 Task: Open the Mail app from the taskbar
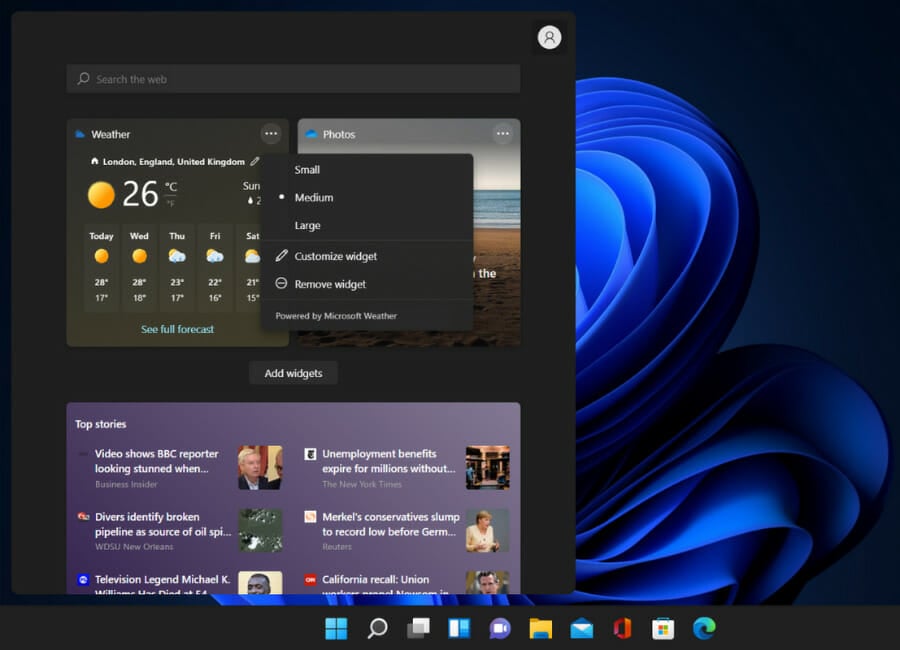point(580,628)
